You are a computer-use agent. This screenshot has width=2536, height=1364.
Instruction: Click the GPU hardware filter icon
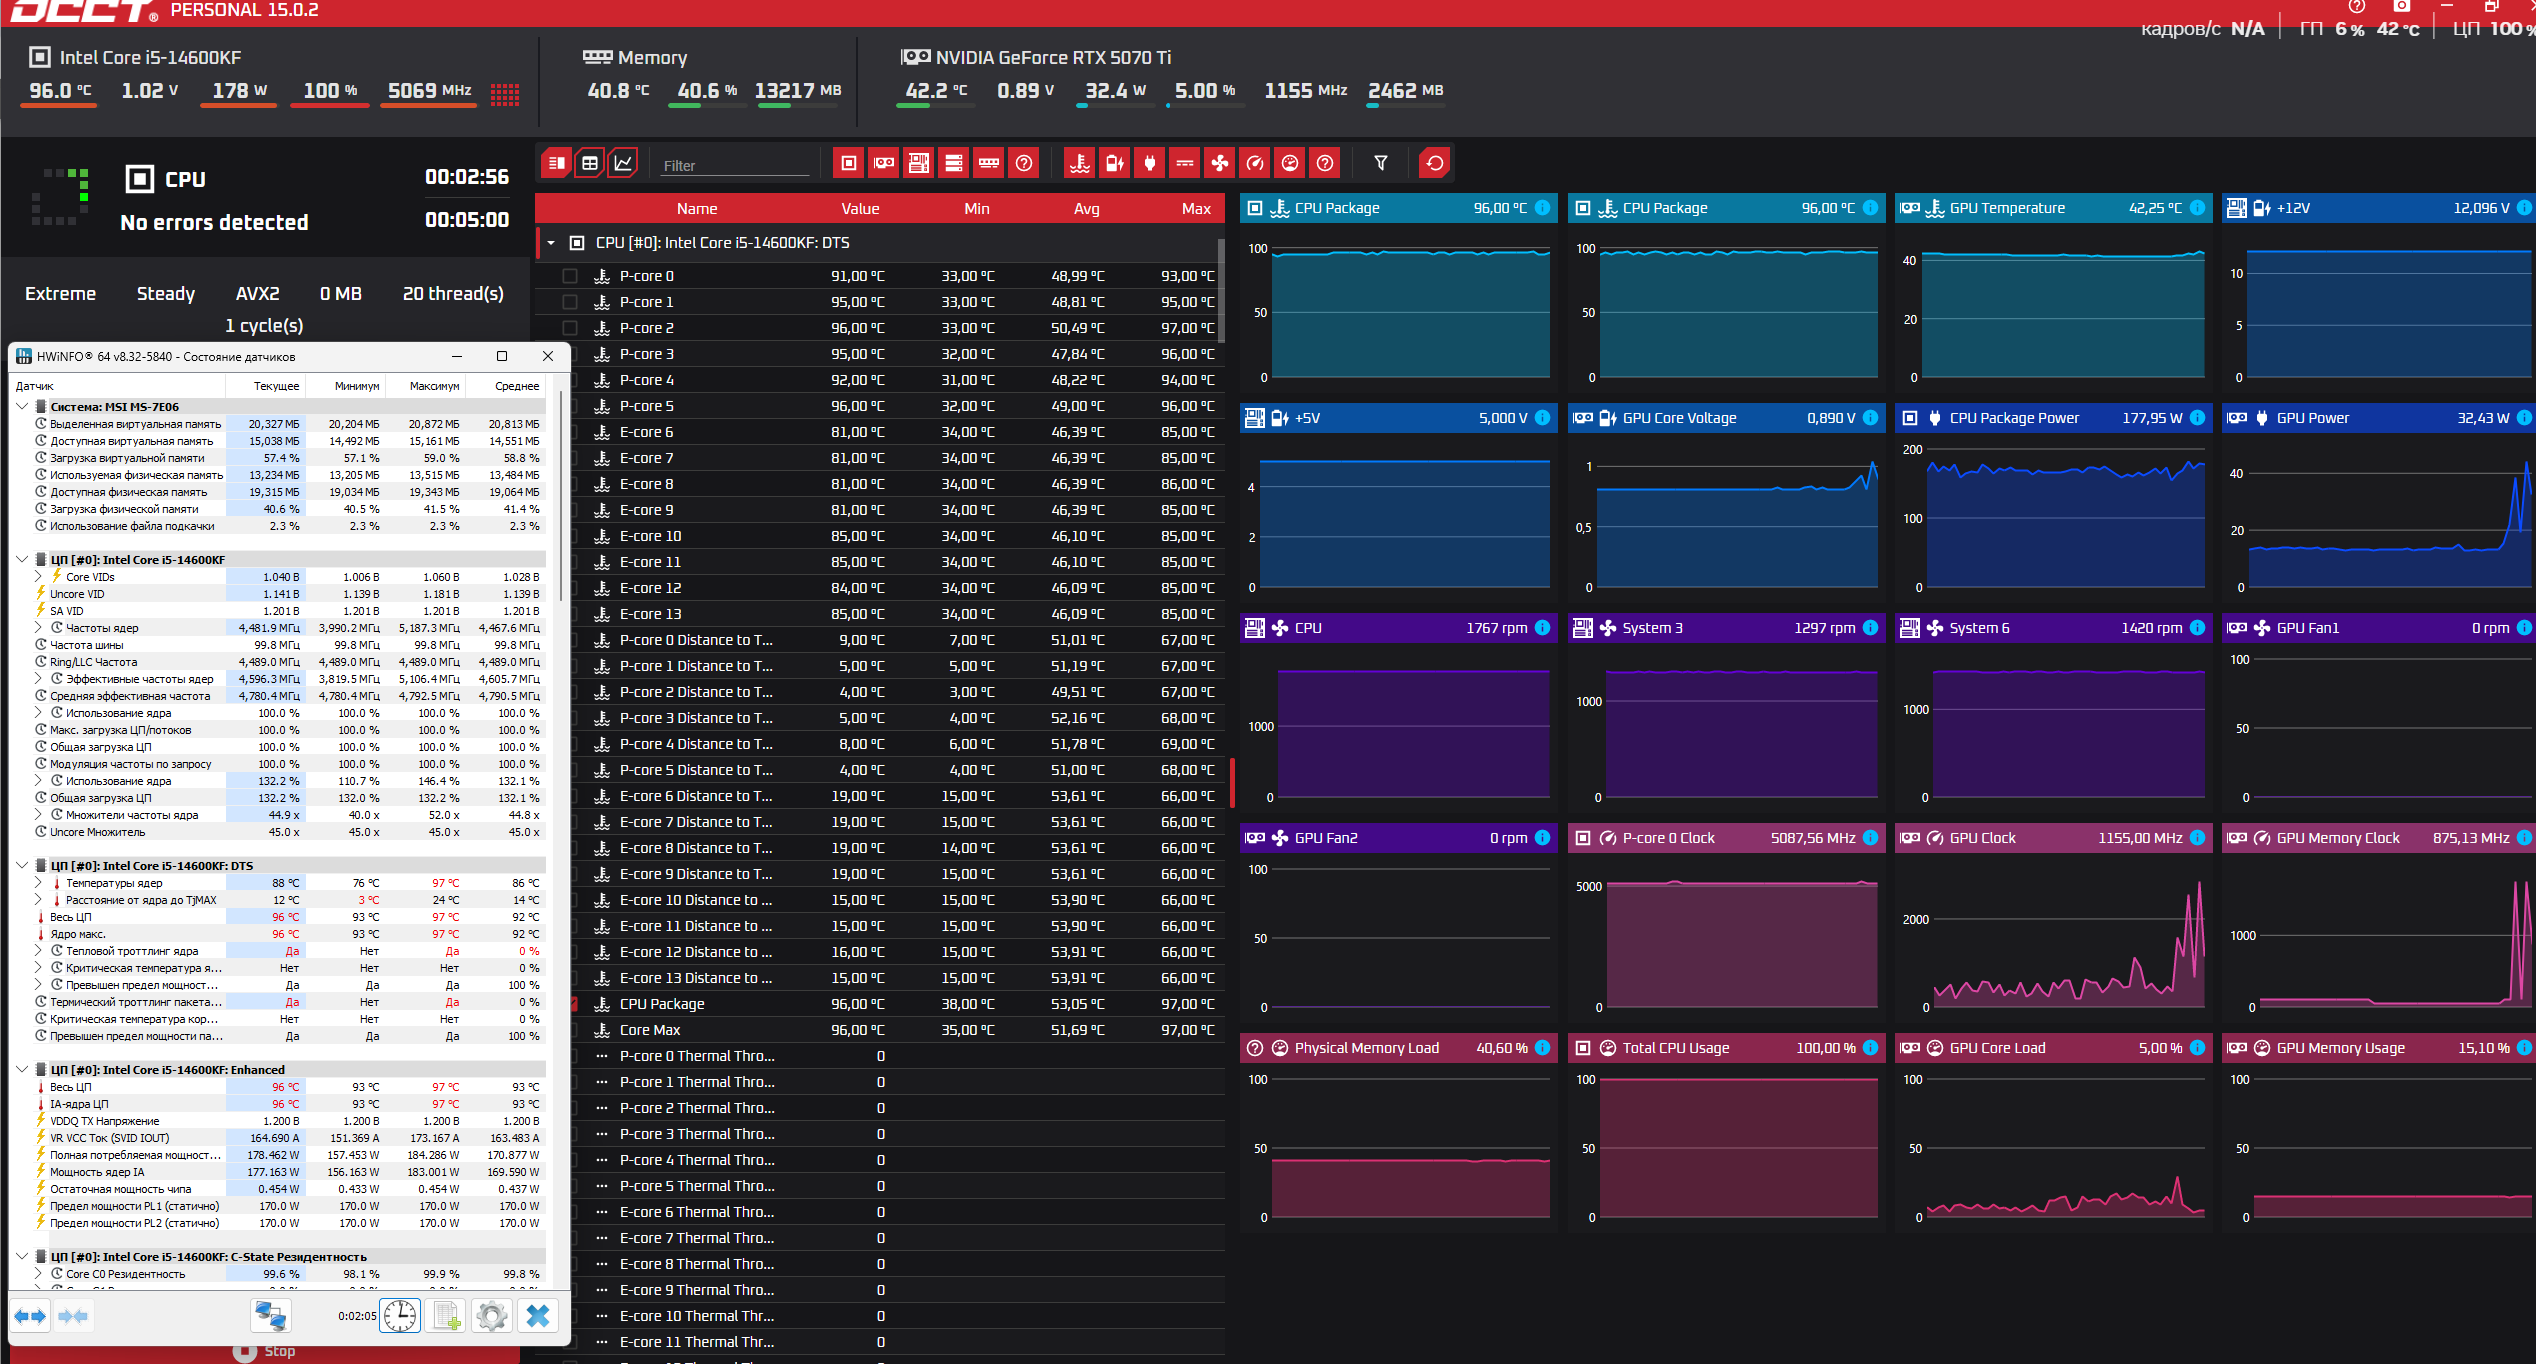coord(884,163)
